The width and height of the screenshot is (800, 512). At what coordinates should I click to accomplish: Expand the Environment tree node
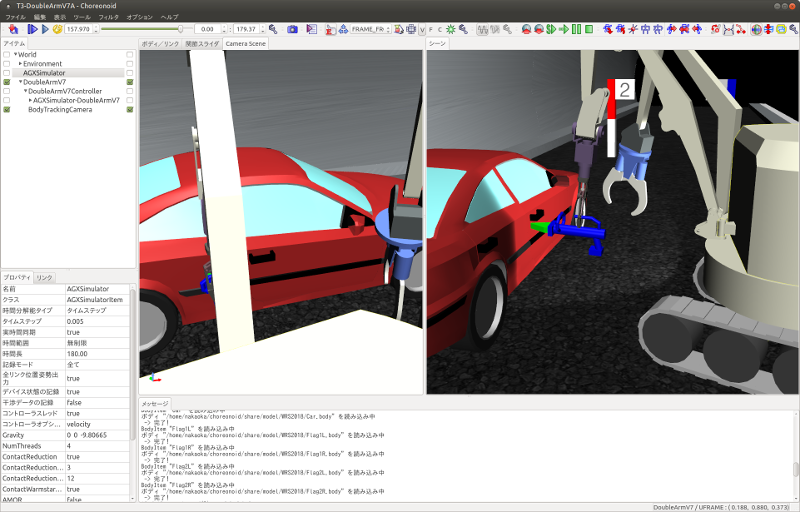(x=21, y=64)
